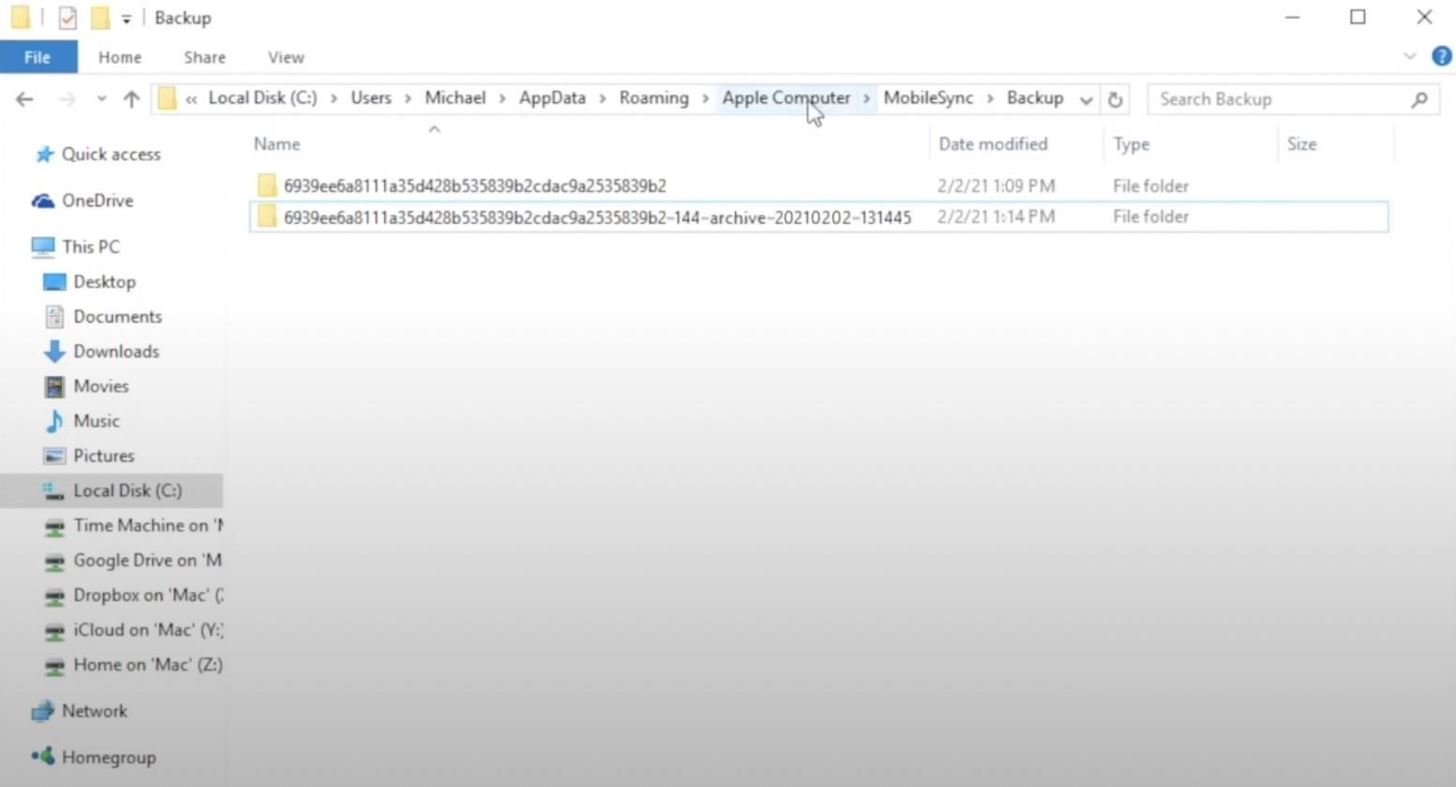The image size is (1456, 787).
Task: Go to Apple Computer in address path
Action: (x=787, y=98)
